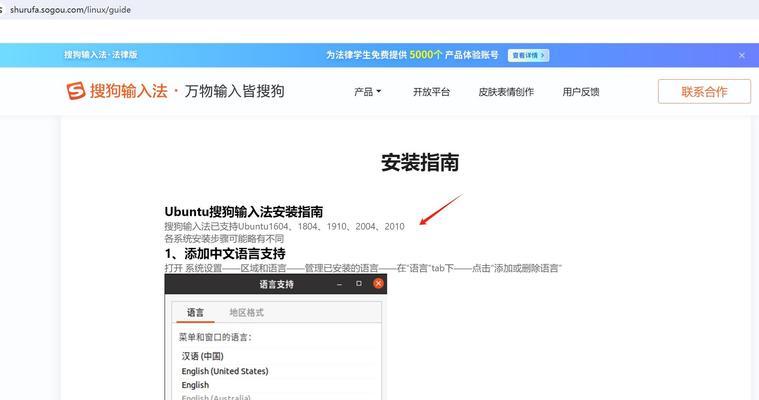Maximize the 语言支持 dialog window
This screenshot has height=400, width=759.
359,283
